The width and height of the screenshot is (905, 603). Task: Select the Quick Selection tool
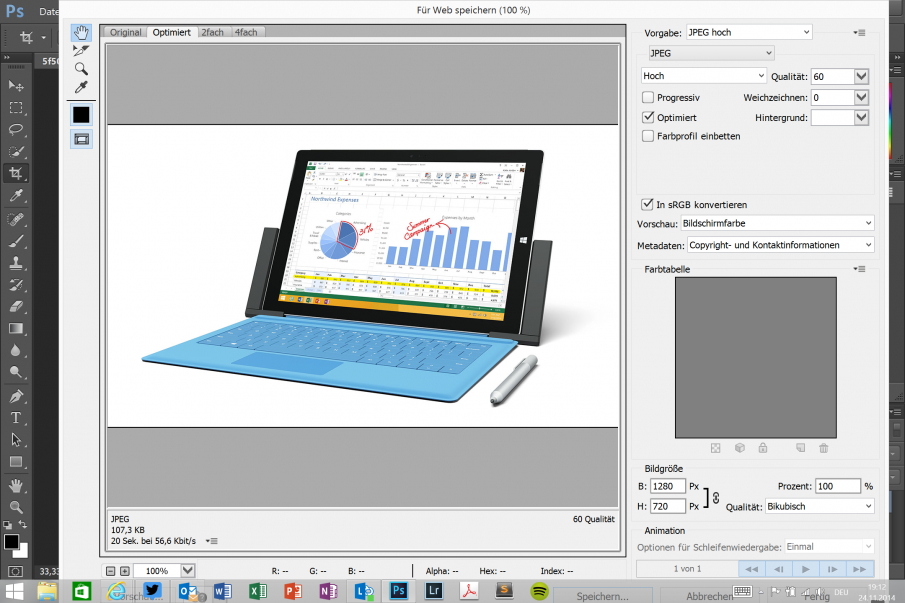click(x=16, y=152)
